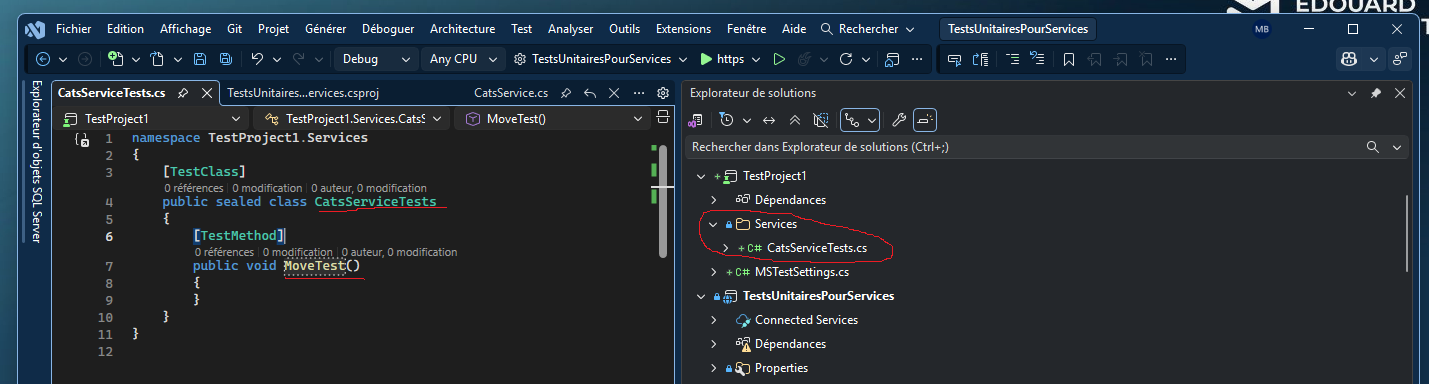Click the split editor window icon
The width and height of the screenshot is (1429, 384).
662,118
